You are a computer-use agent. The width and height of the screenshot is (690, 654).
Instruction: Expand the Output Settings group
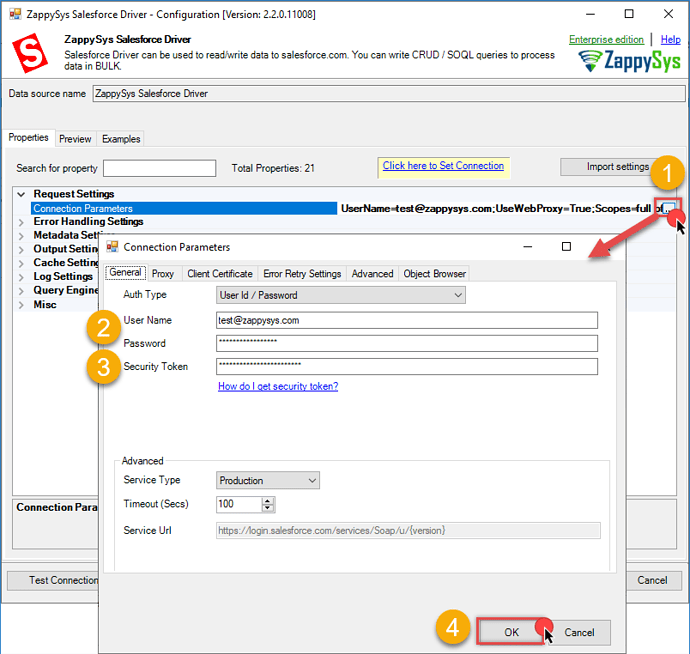(21, 250)
